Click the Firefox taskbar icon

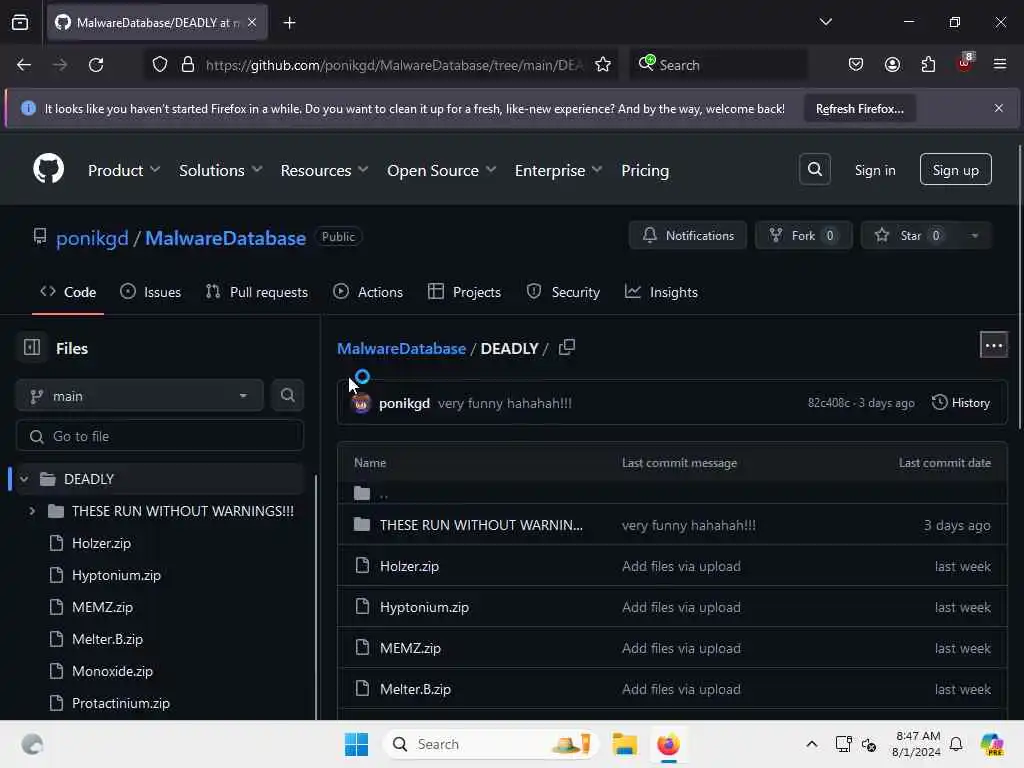[x=668, y=744]
